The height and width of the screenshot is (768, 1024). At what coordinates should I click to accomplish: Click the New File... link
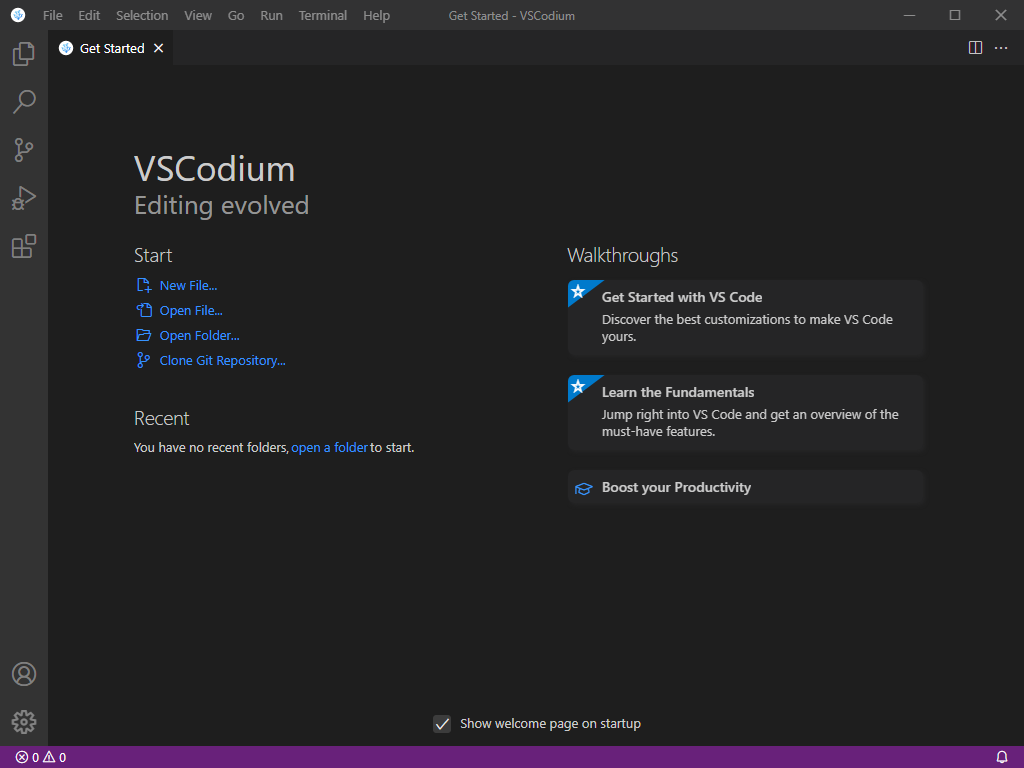189,285
